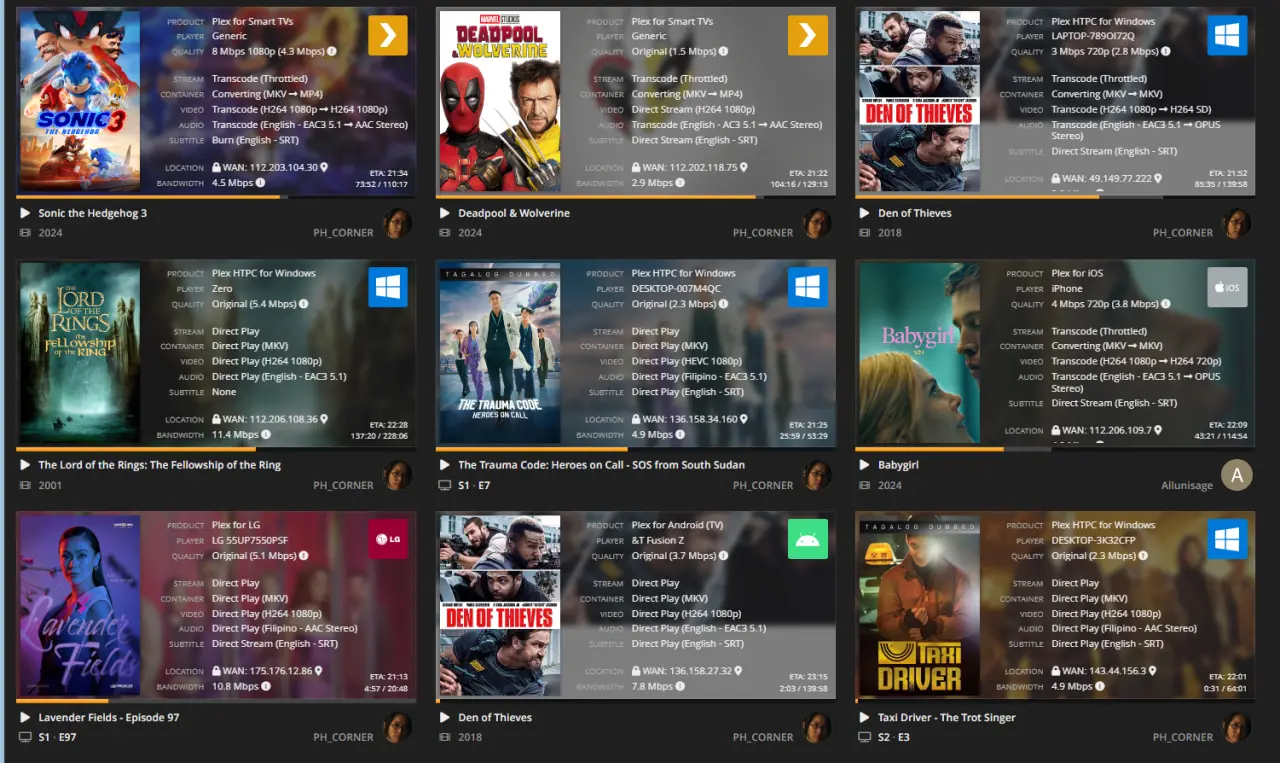Image resolution: width=1280 pixels, height=763 pixels.
Task: Click the LG platform icon on Lavender Fields card
Action: click(x=388, y=539)
